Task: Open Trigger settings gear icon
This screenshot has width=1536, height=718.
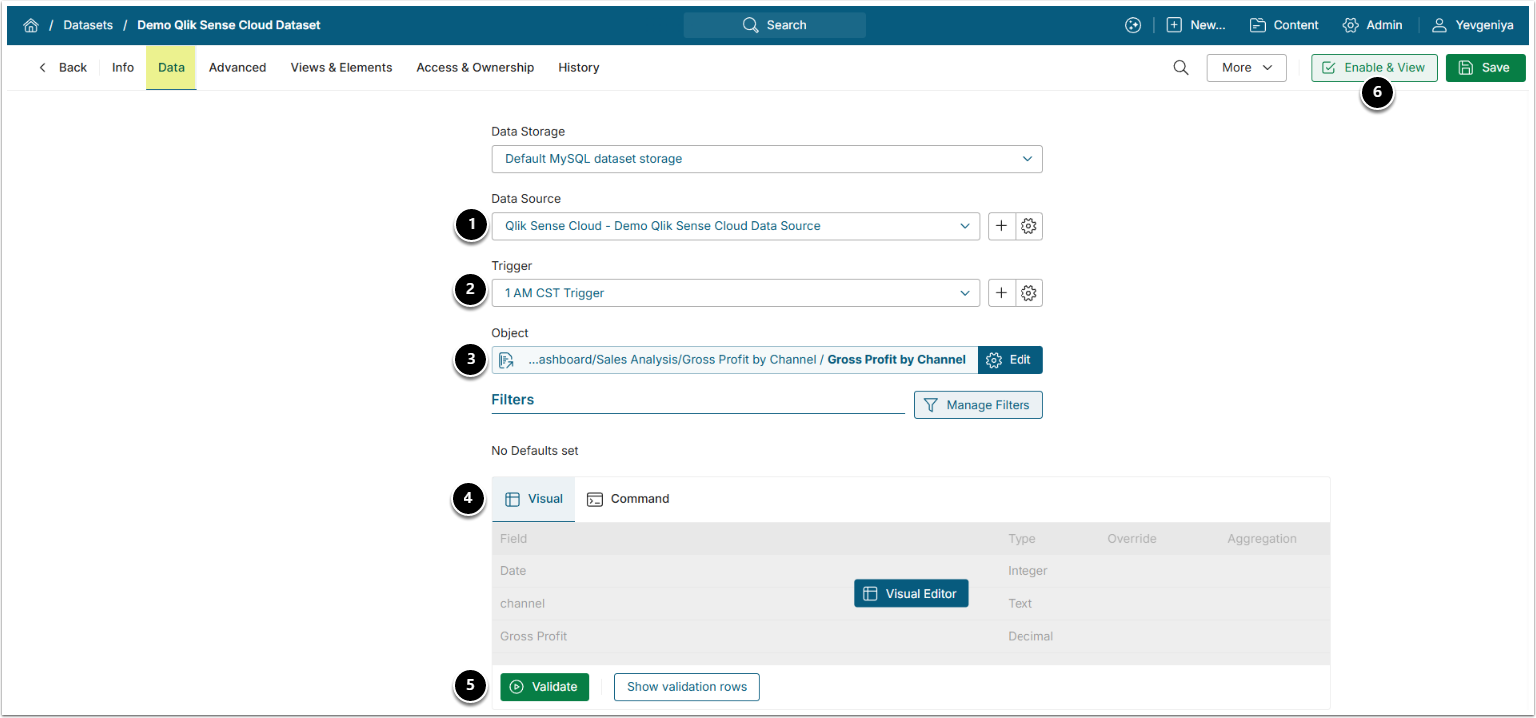Action: pyautogui.click(x=1029, y=293)
